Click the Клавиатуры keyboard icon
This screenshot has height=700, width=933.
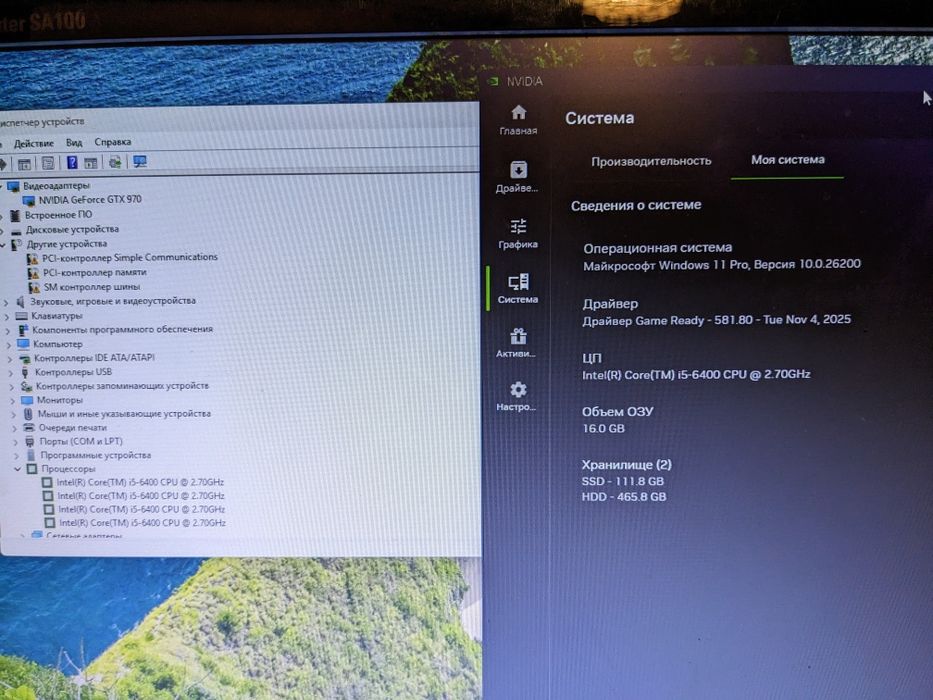(x=21, y=316)
